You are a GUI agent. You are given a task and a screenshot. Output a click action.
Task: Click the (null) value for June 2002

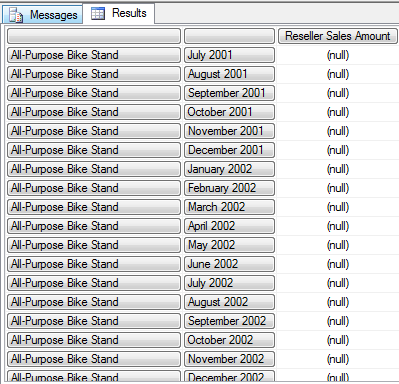pos(338,264)
